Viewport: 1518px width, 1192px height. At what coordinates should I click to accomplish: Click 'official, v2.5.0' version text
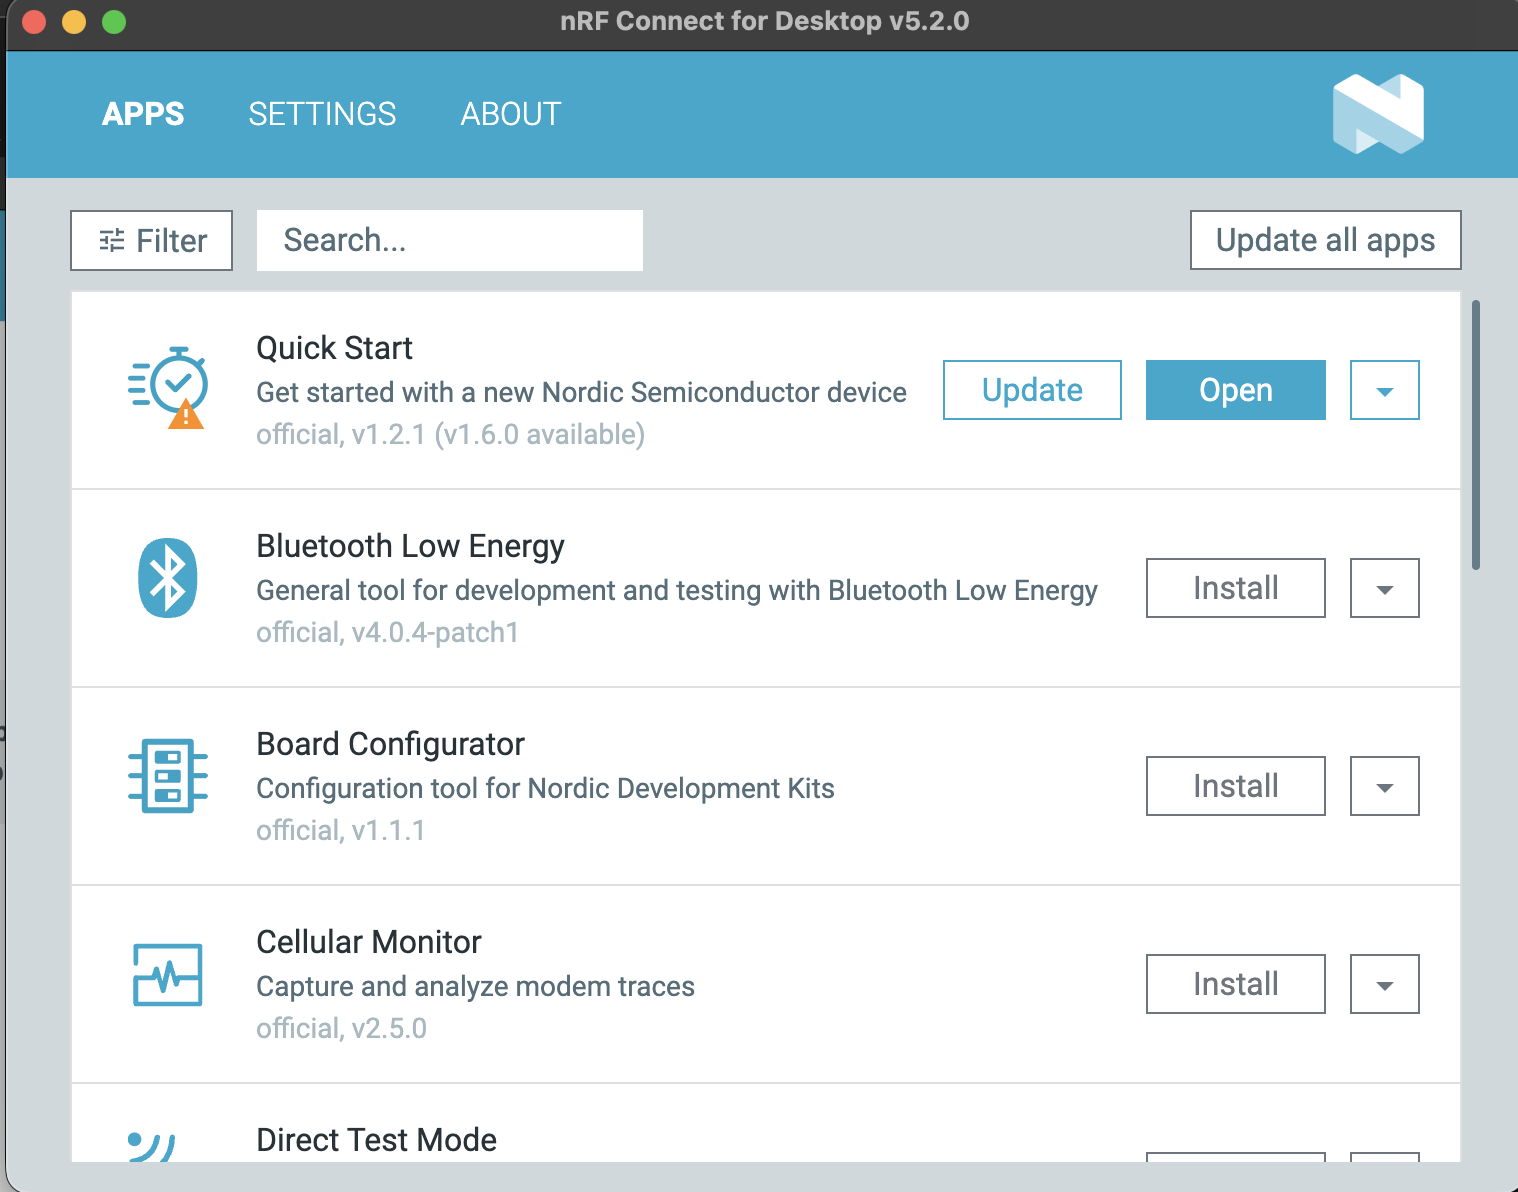coord(342,1028)
